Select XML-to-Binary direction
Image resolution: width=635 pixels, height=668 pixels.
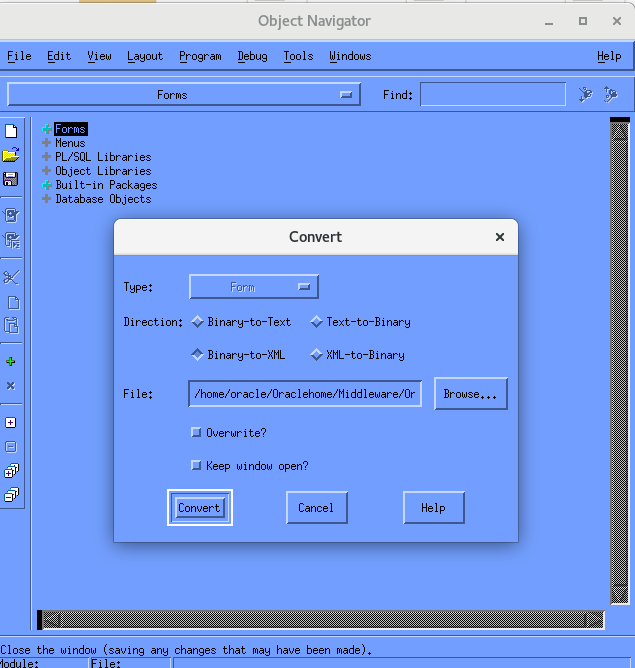357,354
